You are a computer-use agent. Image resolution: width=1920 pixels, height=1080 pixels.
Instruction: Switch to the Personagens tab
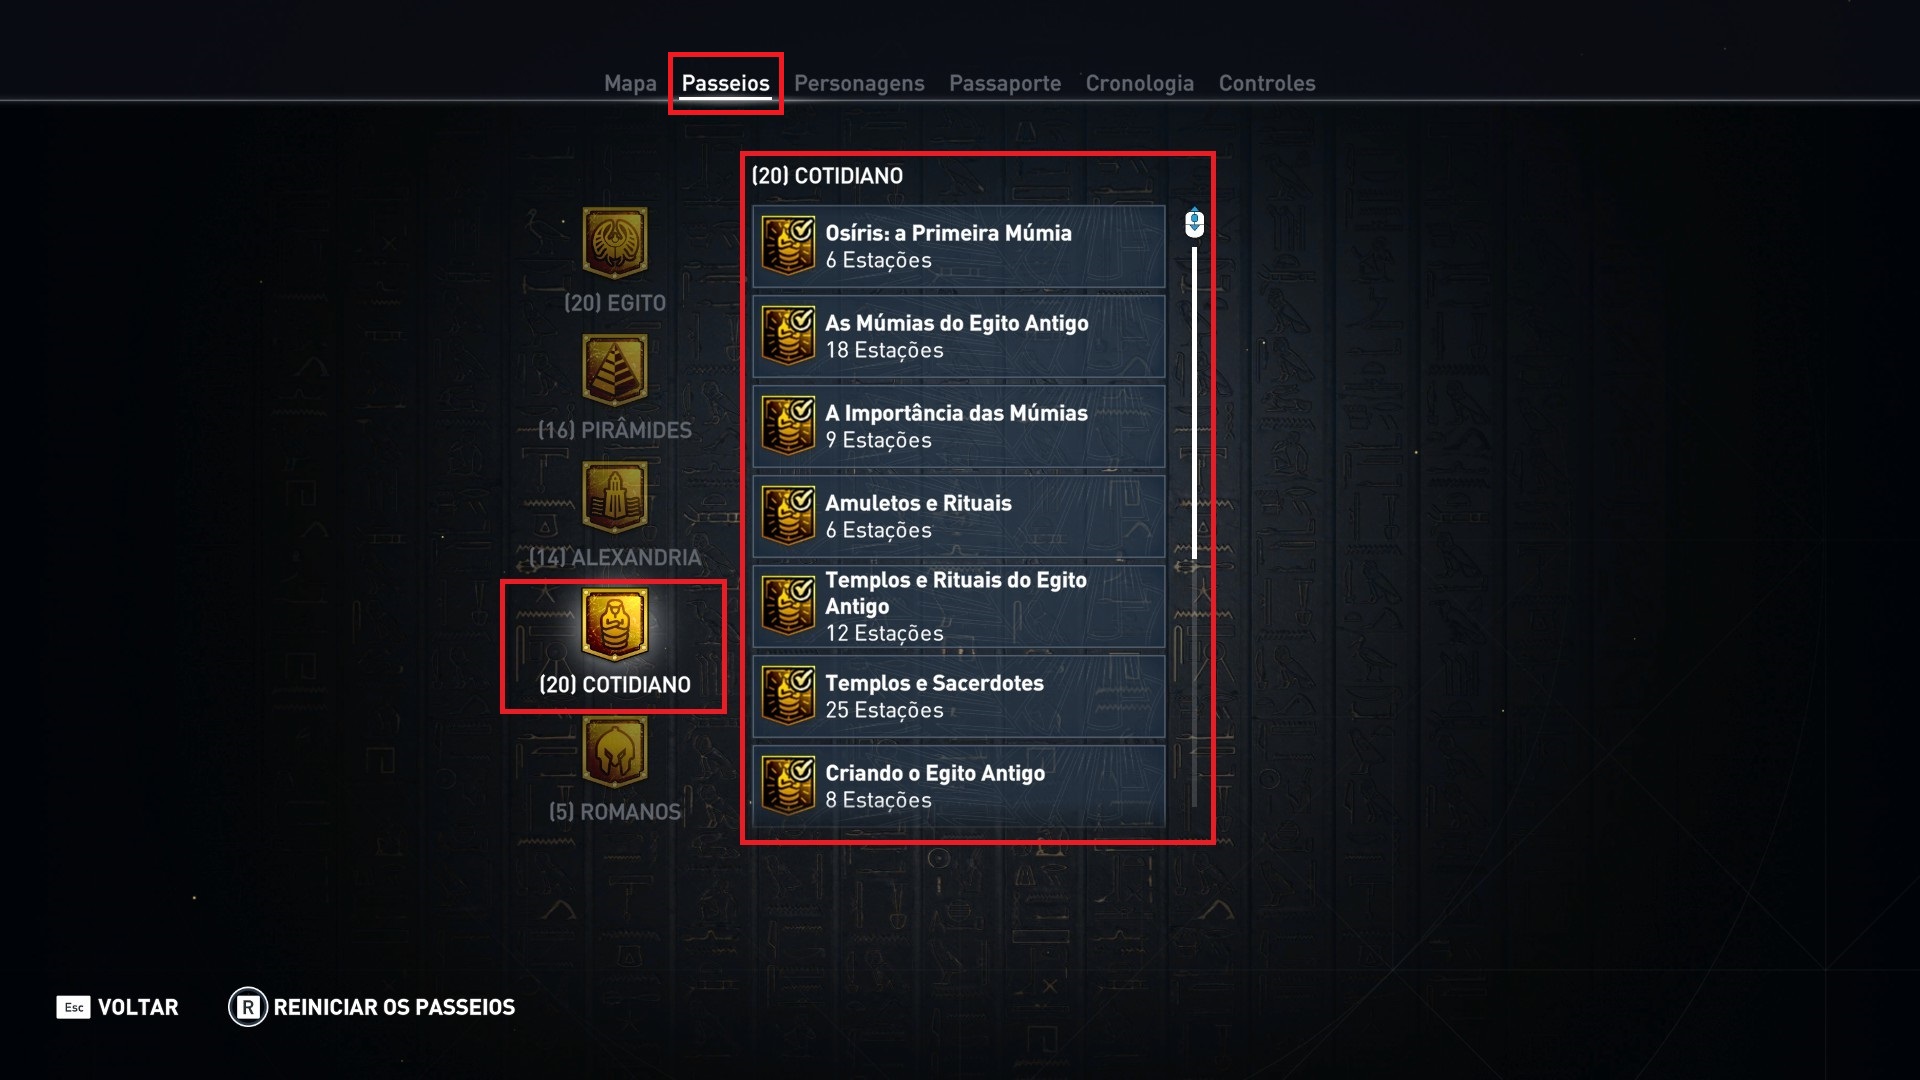859,83
